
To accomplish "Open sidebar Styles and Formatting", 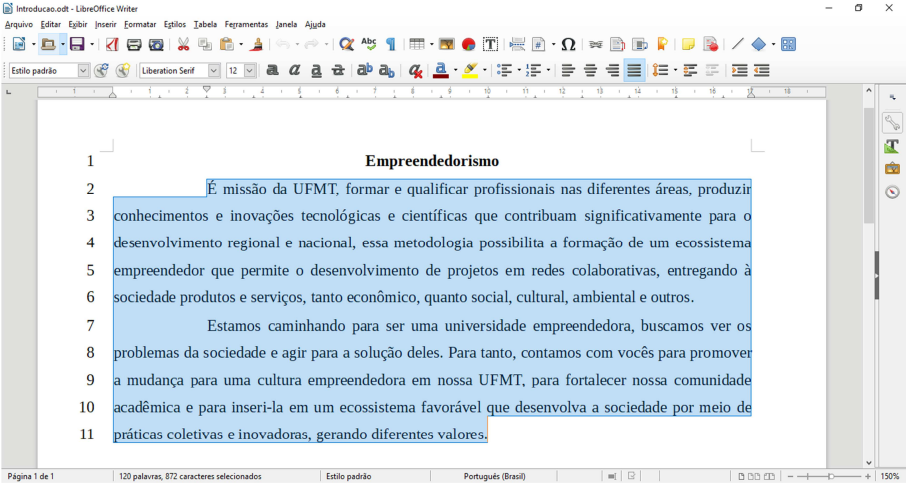I will tap(892, 146).
